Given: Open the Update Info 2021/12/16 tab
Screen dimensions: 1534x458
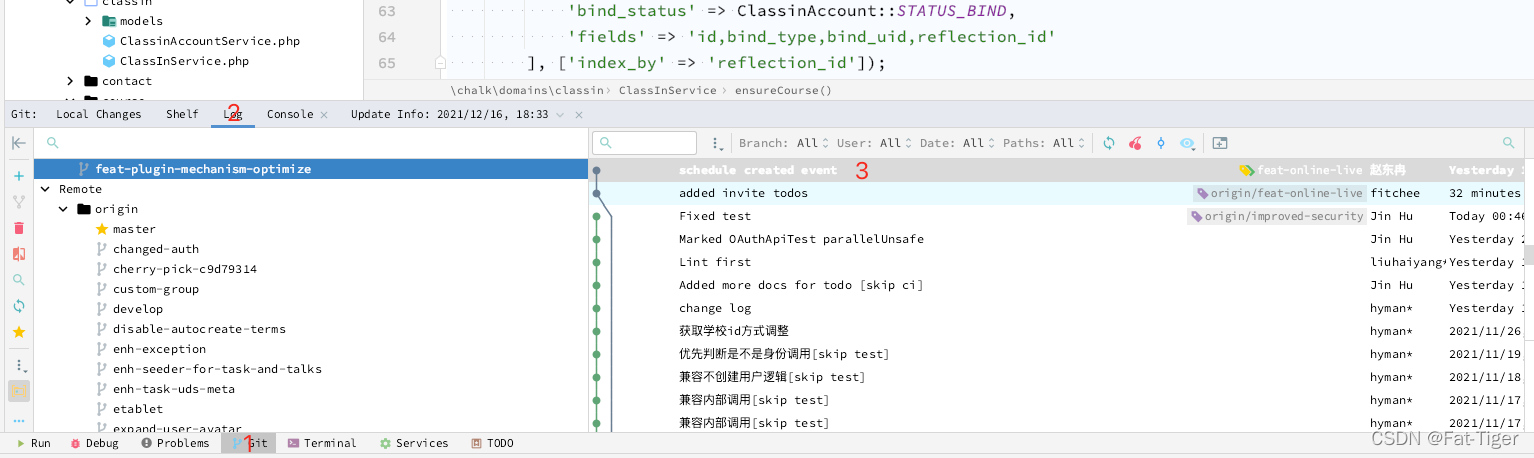Looking at the screenshot, I should pyautogui.click(x=449, y=114).
